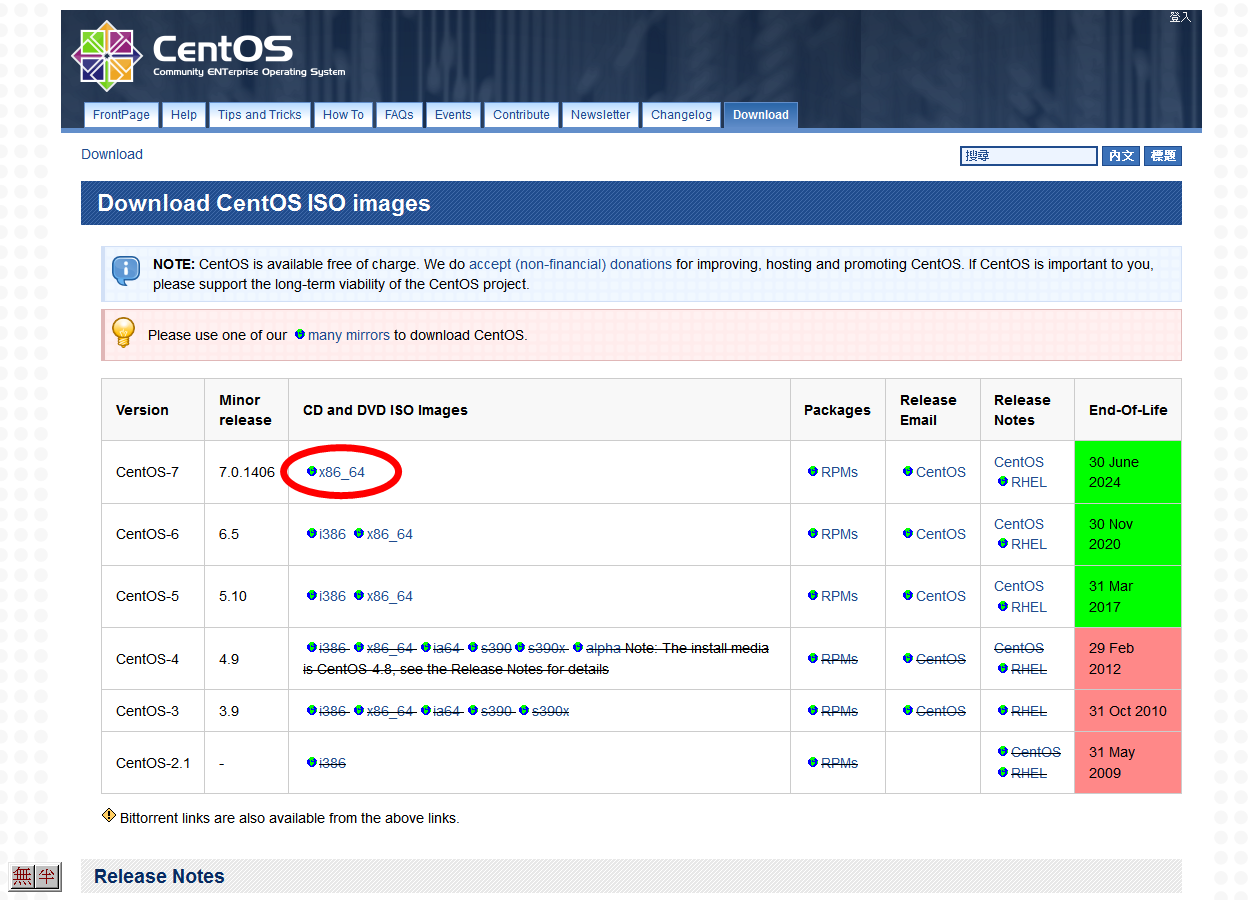Open the Help tab
Viewport: 1249px width, 900px height.
184,115
